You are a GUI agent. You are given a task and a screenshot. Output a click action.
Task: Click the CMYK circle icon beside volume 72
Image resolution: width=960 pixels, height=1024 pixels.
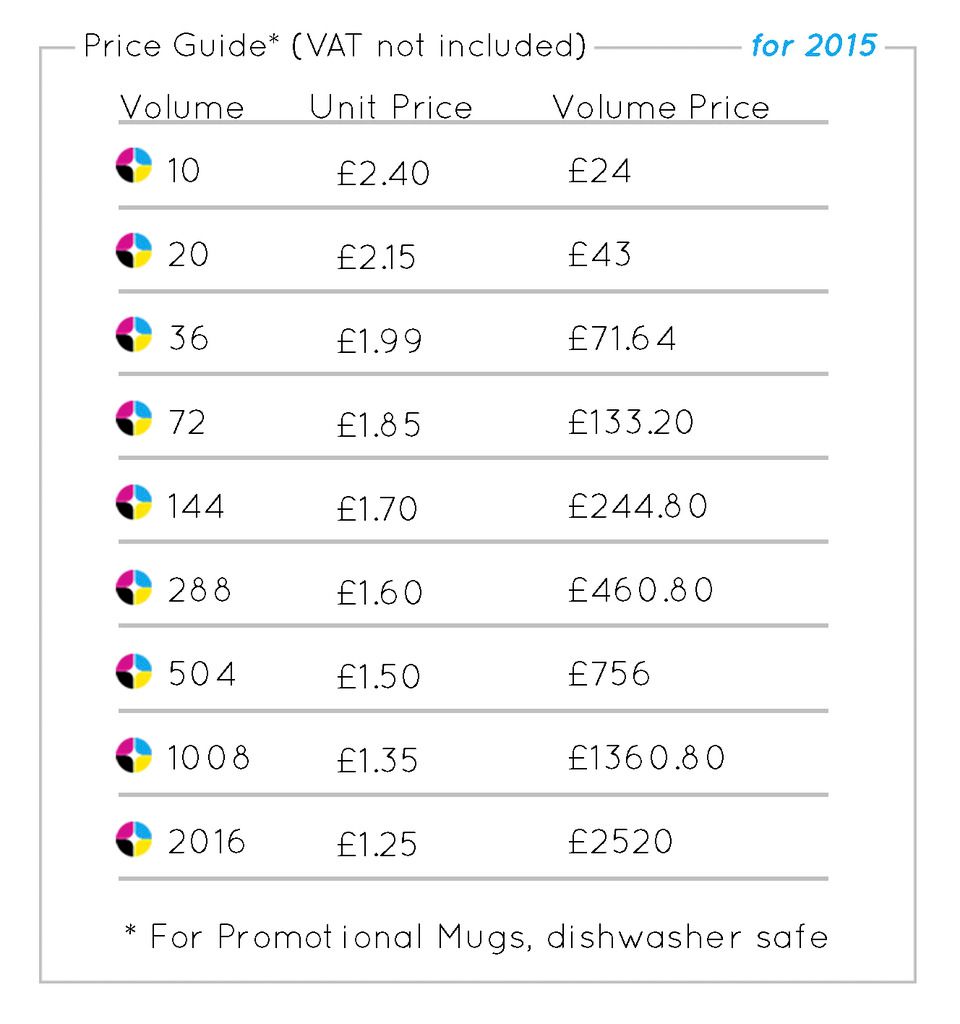tap(134, 418)
